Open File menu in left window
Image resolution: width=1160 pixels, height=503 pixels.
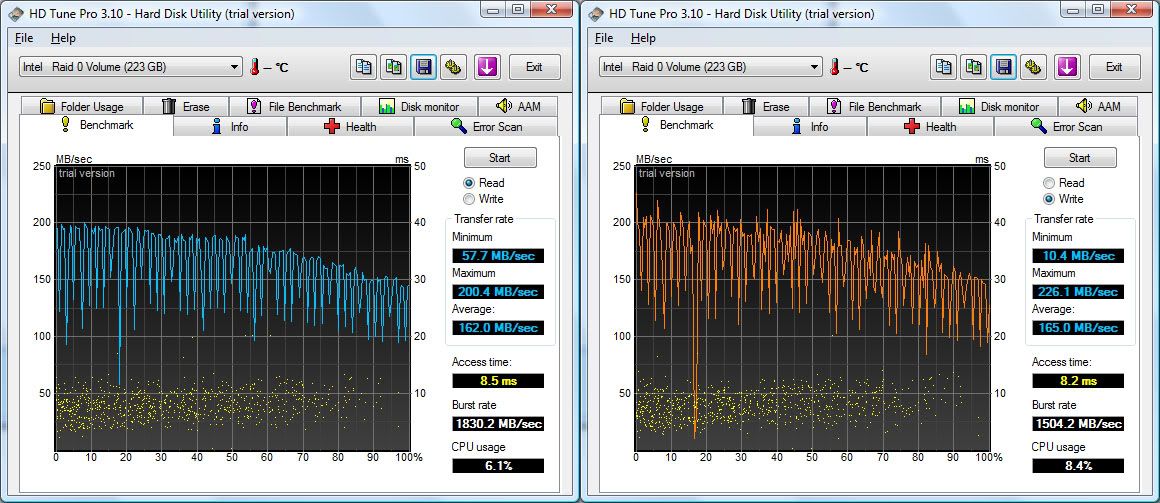click(24, 38)
